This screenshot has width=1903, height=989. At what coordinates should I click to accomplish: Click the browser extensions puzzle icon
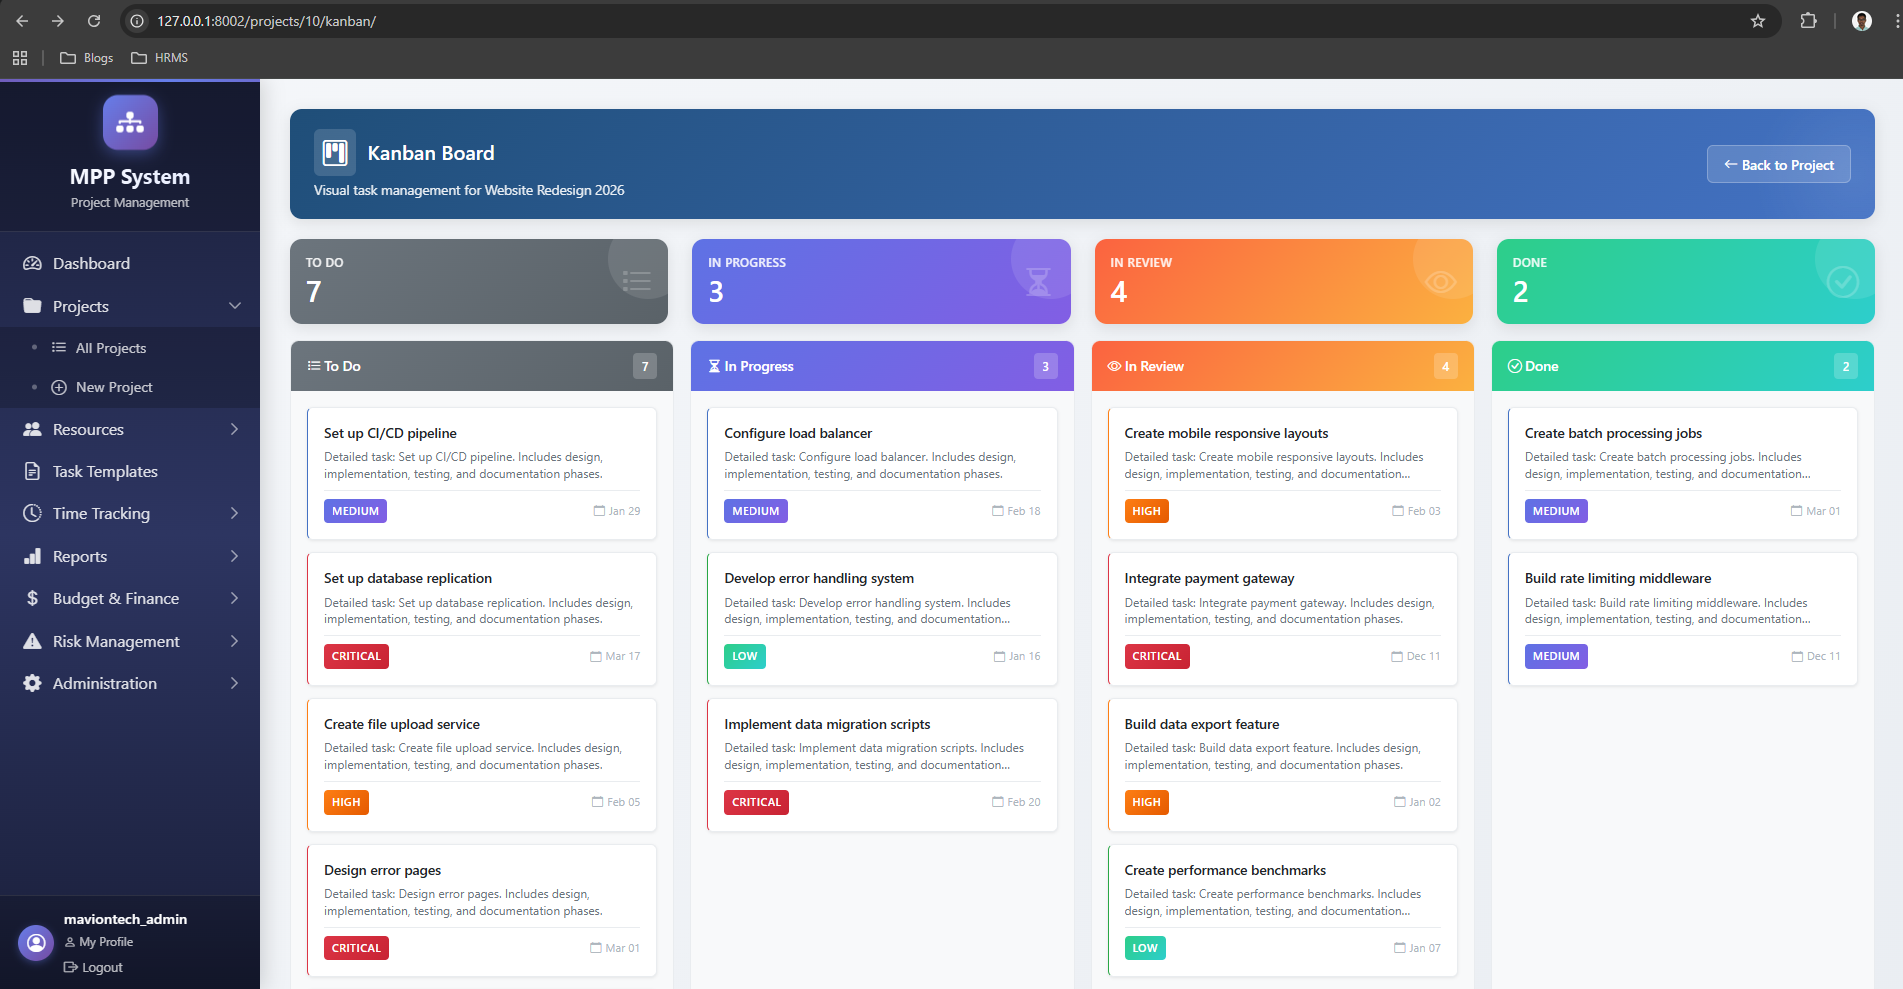pos(1809,21)
